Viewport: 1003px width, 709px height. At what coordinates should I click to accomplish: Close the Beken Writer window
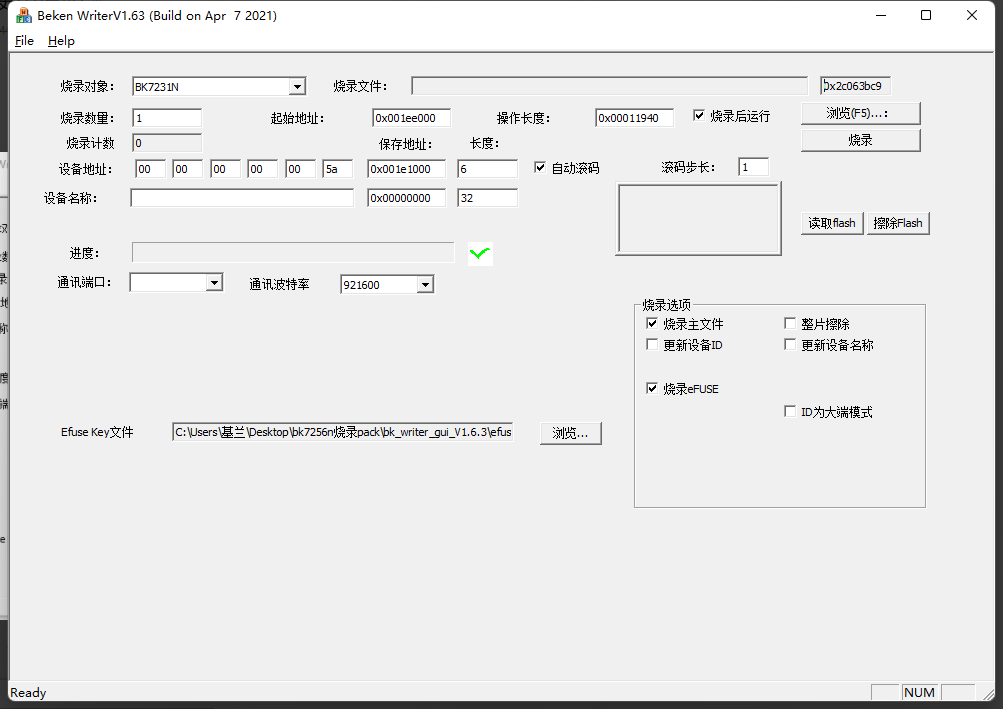pyautogui.click(x=972, y=15)
